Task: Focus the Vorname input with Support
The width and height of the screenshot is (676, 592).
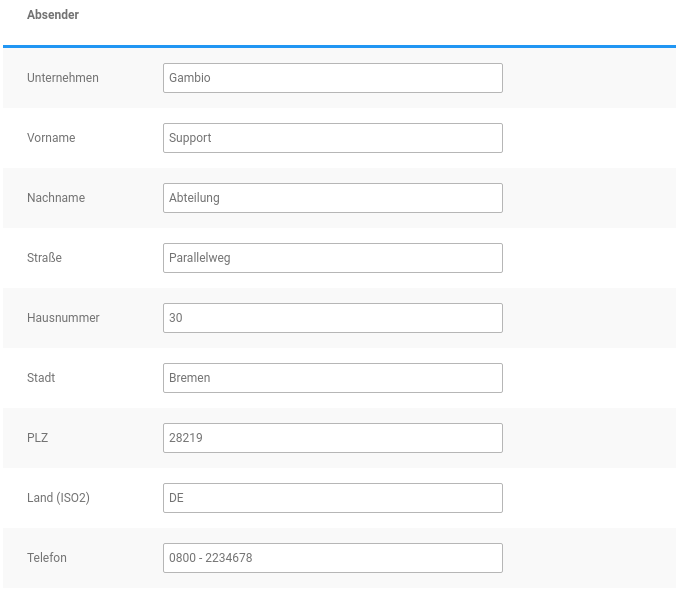Action: (332, 138)
